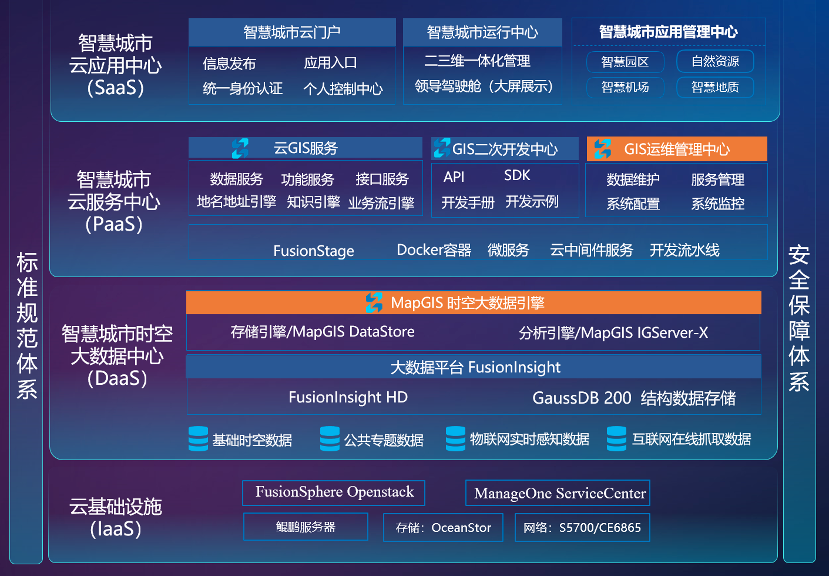Open the GIS二次开发中心 header
The image size is (830, 576).
(x=505, y=149)
